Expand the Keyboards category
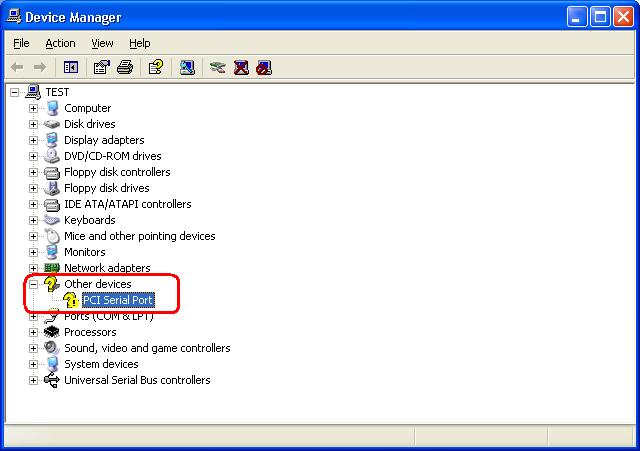Viewport: 640px width, 451px height. tap(33, 220)
